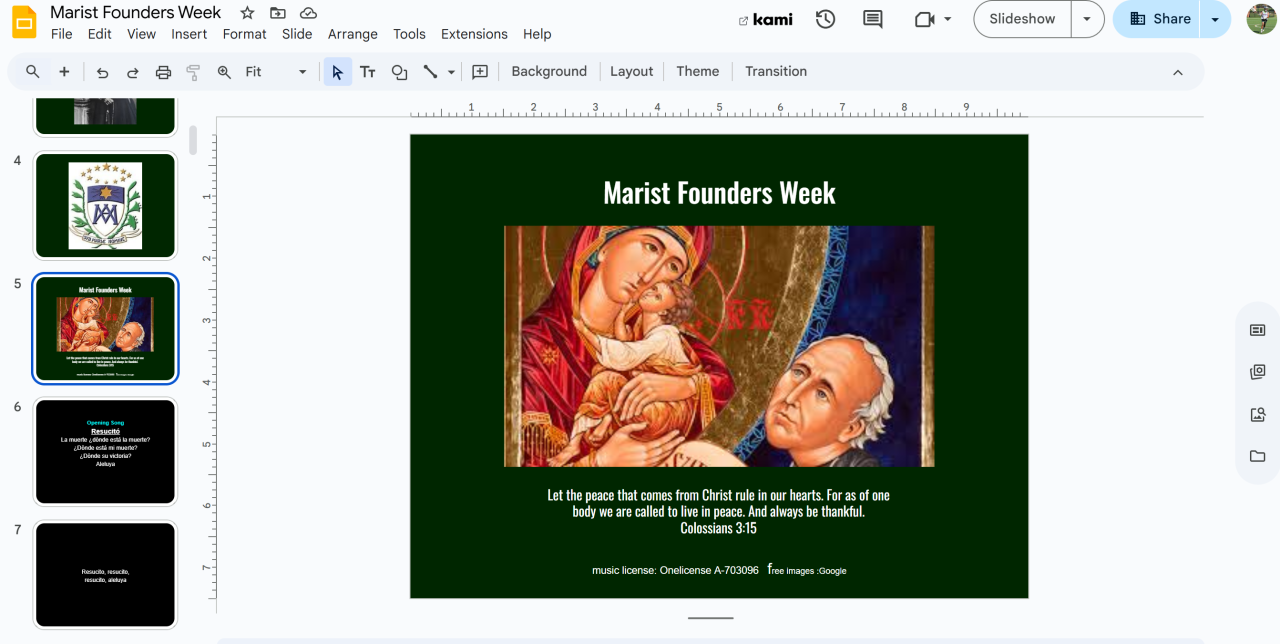Open the Format menu
This screenshot has height=644, width=1280.
tap(244, 34)
